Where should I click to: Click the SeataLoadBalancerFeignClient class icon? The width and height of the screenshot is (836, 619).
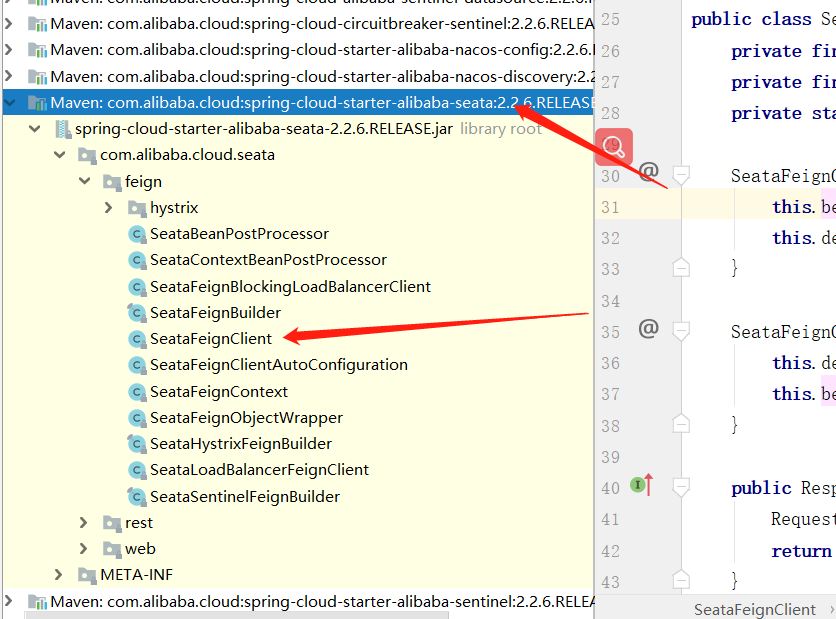137,470
